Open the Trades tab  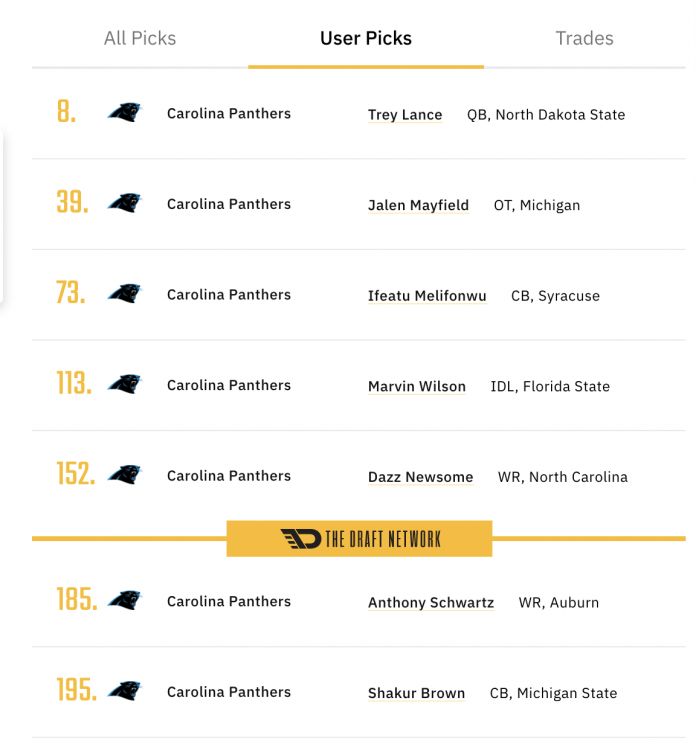click(585, 39)
